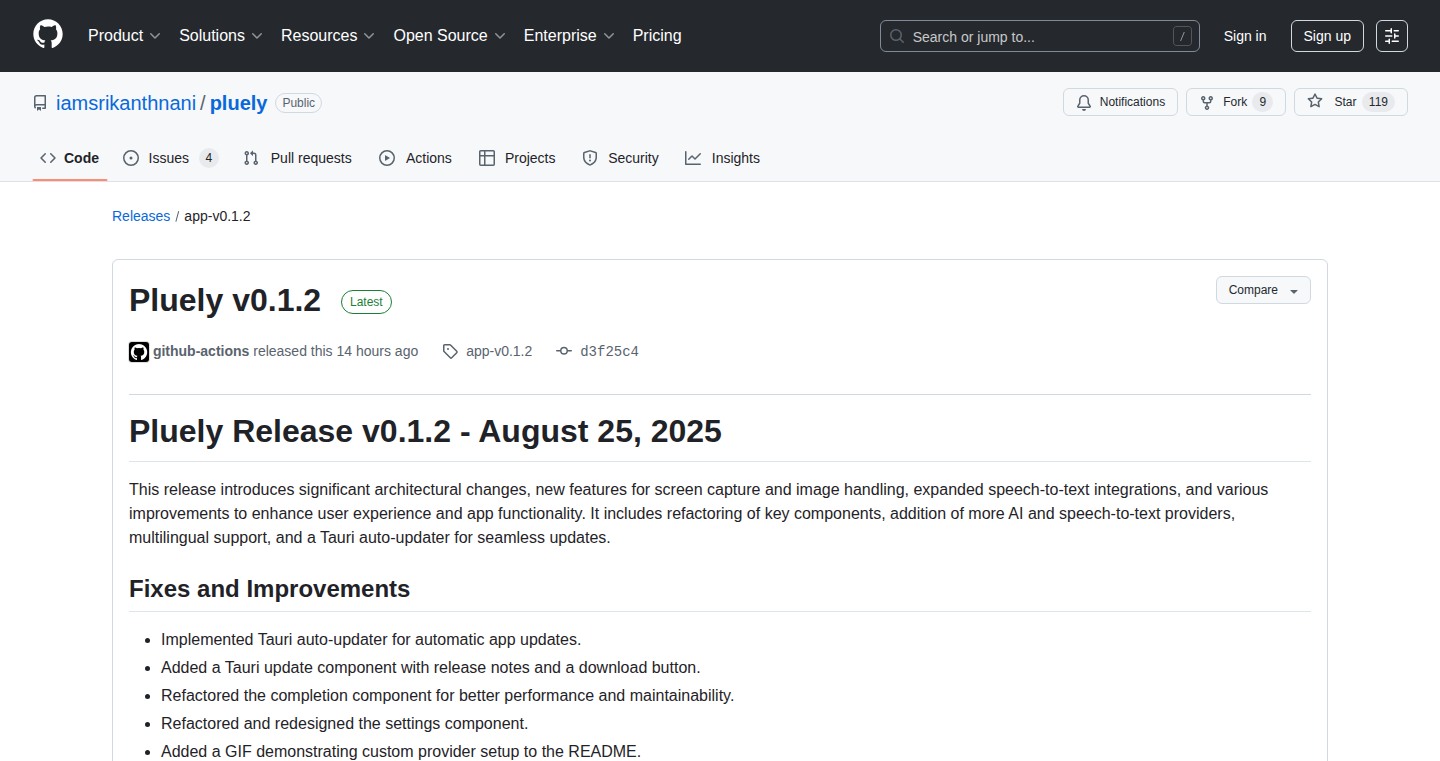The image size is (1440, 761).
Task: Sign in to GitHub
Action: [x=1245, y=36]
